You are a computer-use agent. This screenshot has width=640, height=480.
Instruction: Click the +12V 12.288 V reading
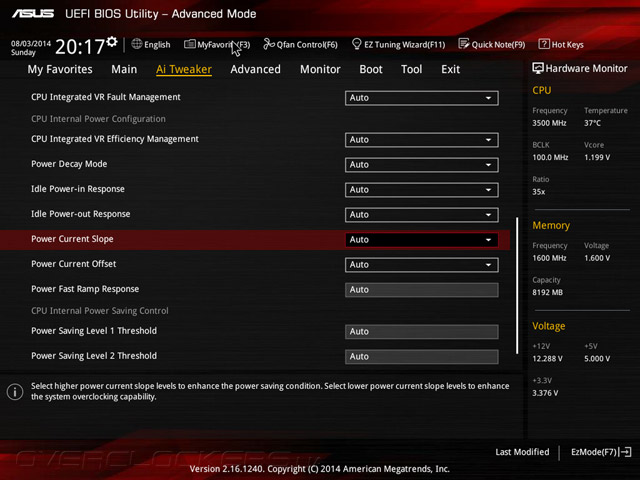point(547,358)
